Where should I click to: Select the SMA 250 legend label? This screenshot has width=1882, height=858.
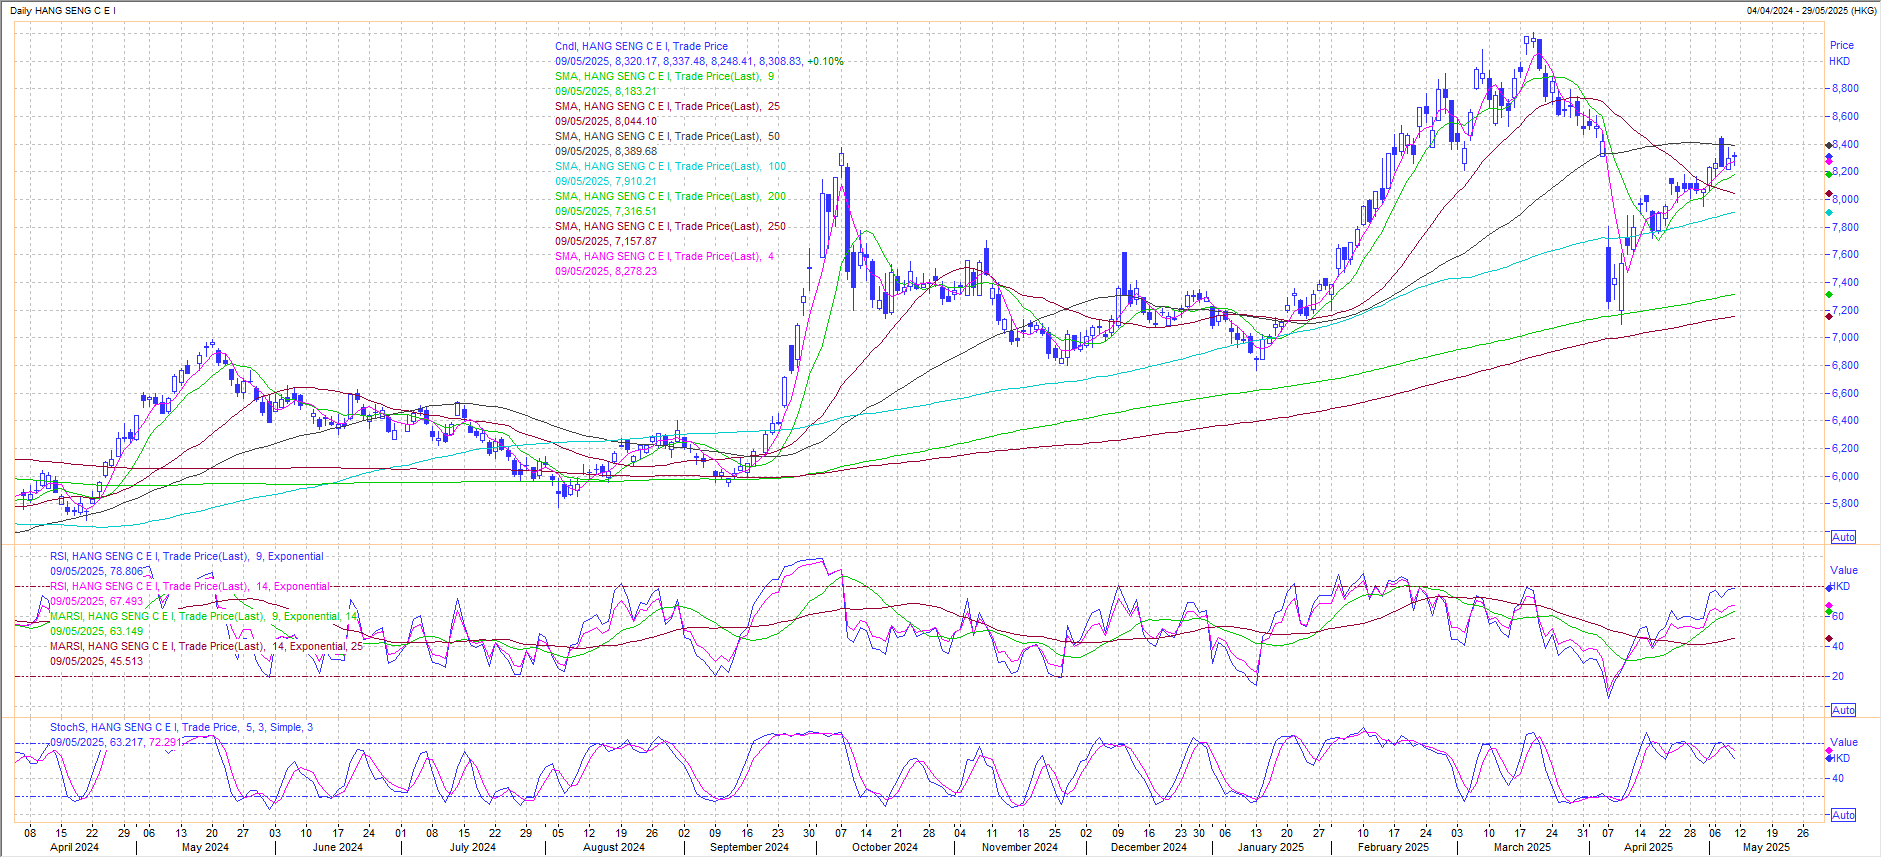[670, 226]
